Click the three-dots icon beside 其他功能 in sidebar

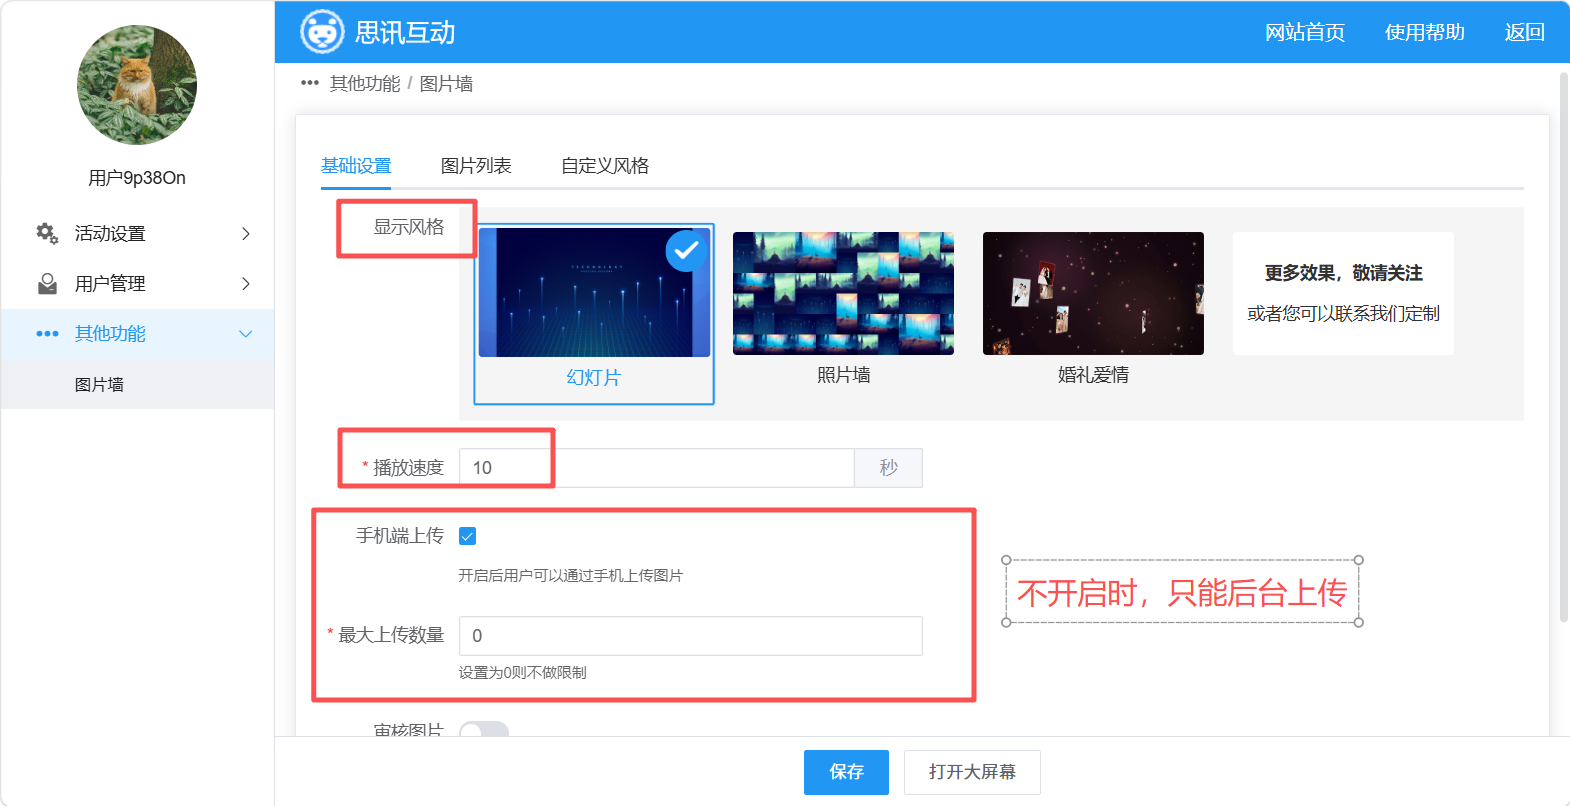coord(47,334)
